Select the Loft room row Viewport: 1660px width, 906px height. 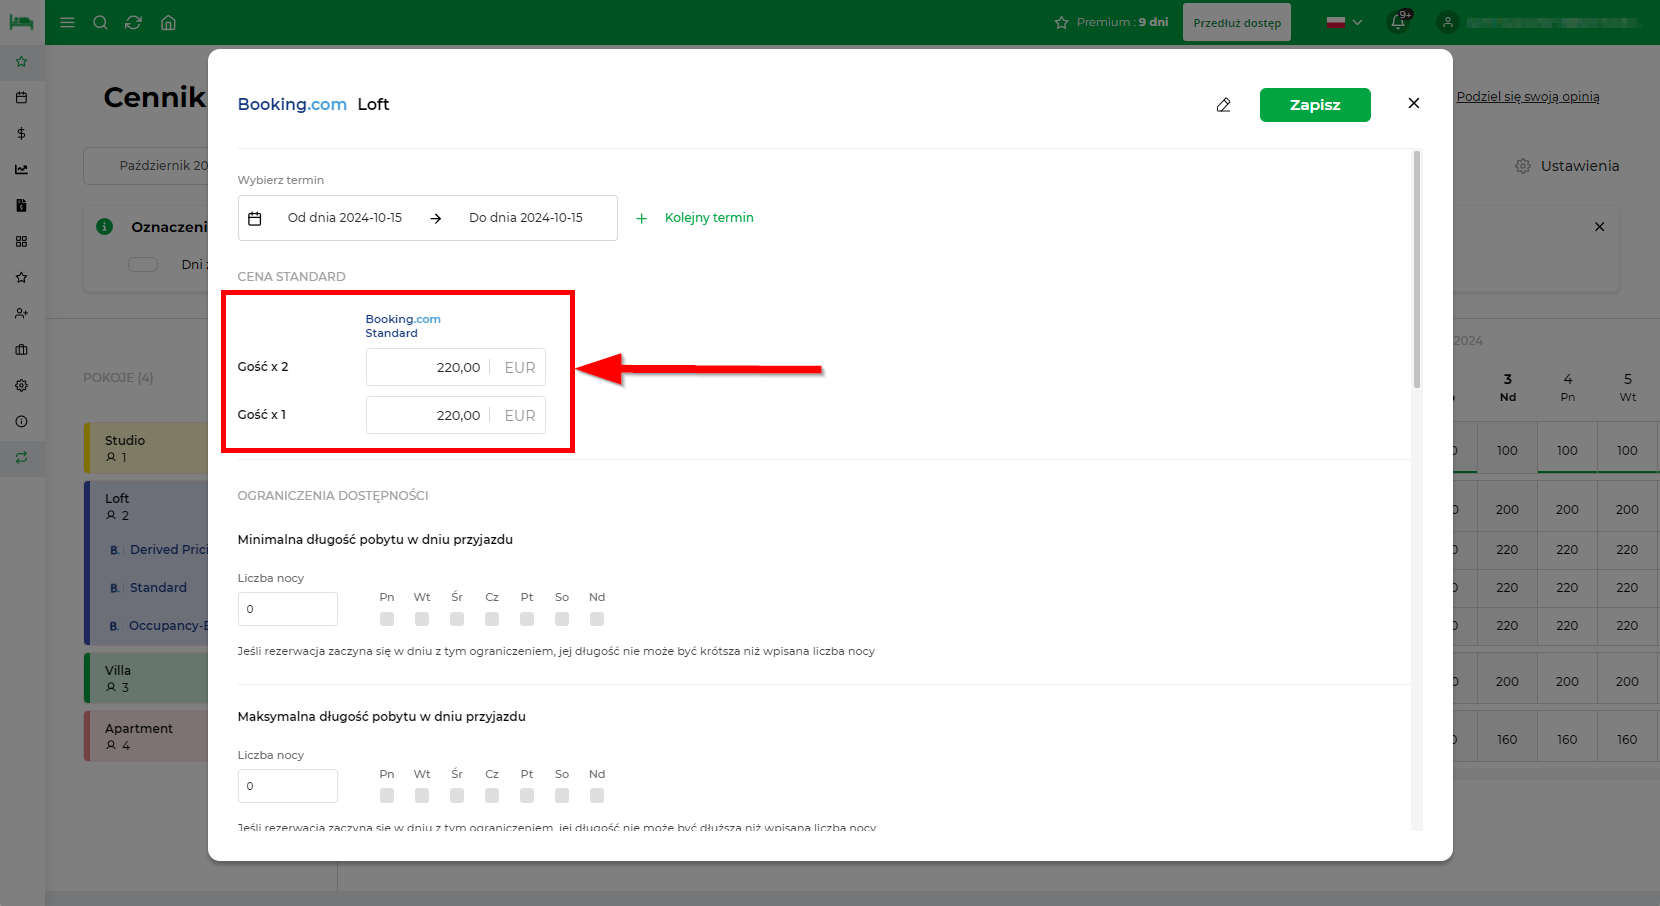click(146, 506)
